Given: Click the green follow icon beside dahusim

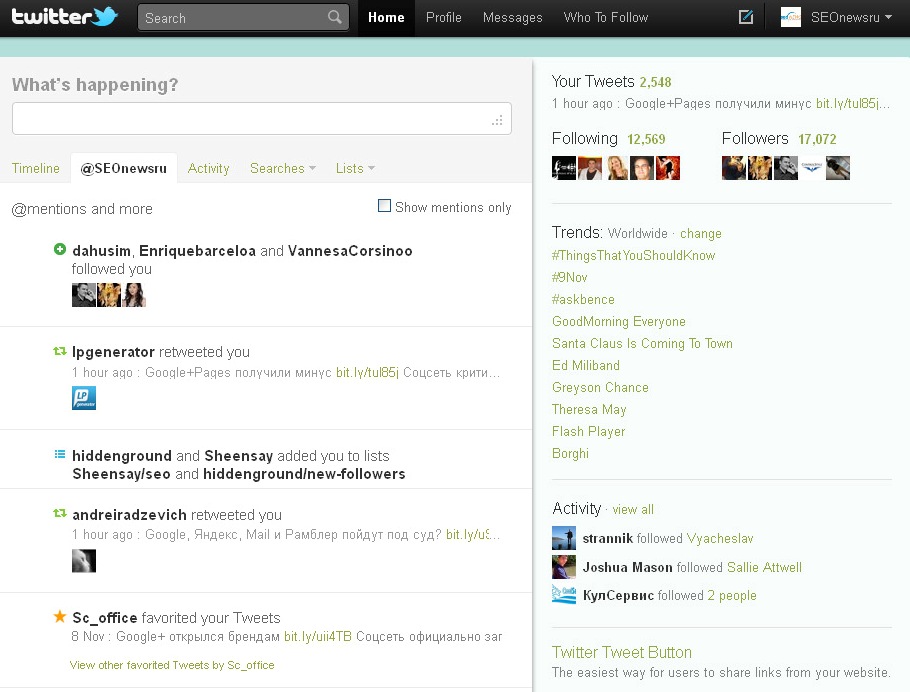Looking at the screenshot, I should 60,250.
